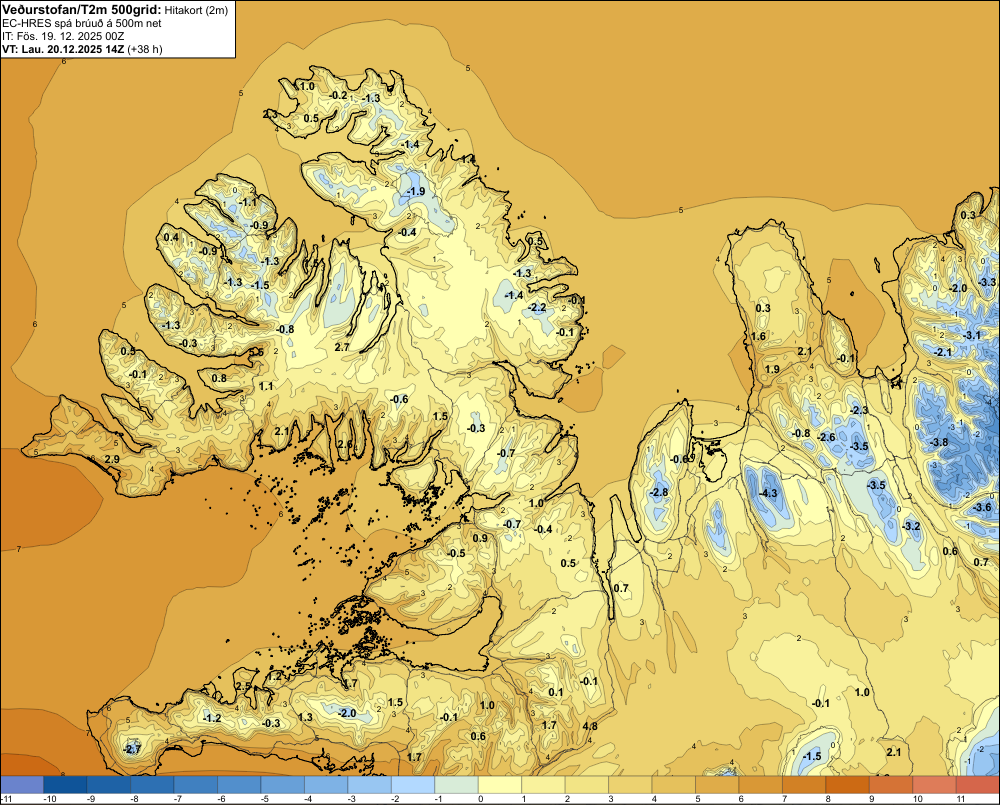
Task: Click the 0.8 temperature value
Action: [x=219, y=378]
